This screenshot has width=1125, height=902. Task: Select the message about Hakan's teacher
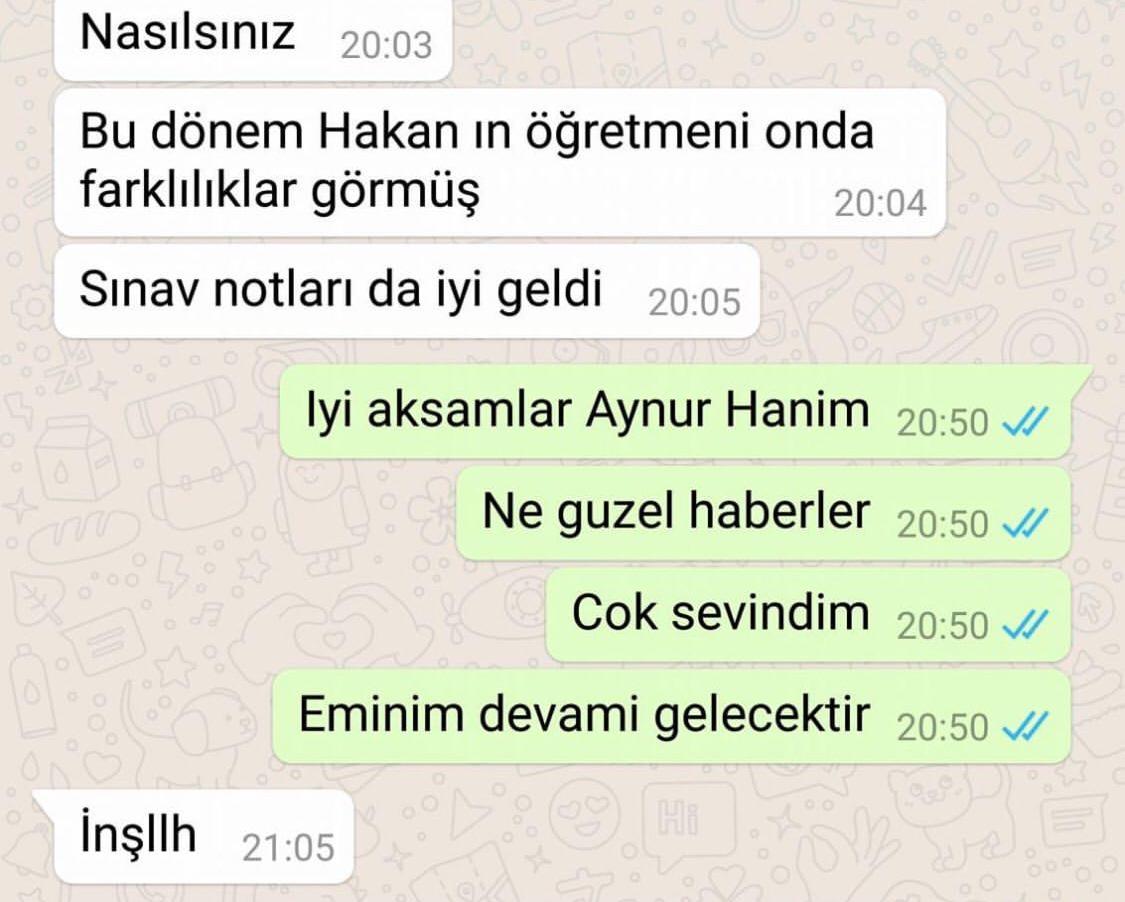pos(500,162)
